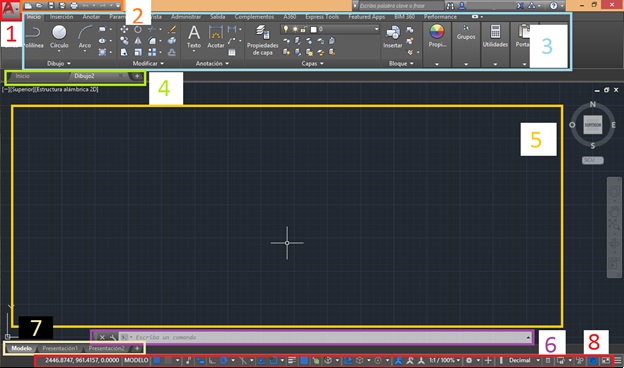Add new layout with plus next to Presentación2
Viewport: 624px width, 368px height.
click(x=137, y=349)
